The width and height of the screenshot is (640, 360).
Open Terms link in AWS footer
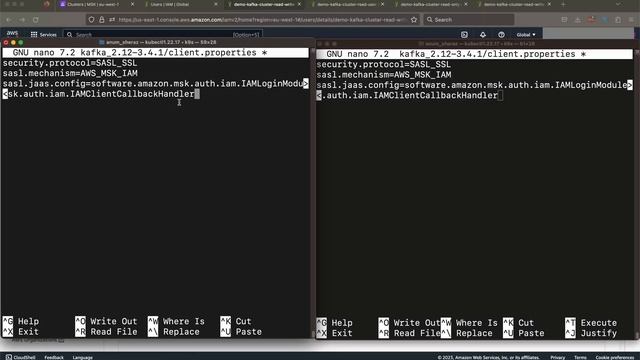click(580, 357)
